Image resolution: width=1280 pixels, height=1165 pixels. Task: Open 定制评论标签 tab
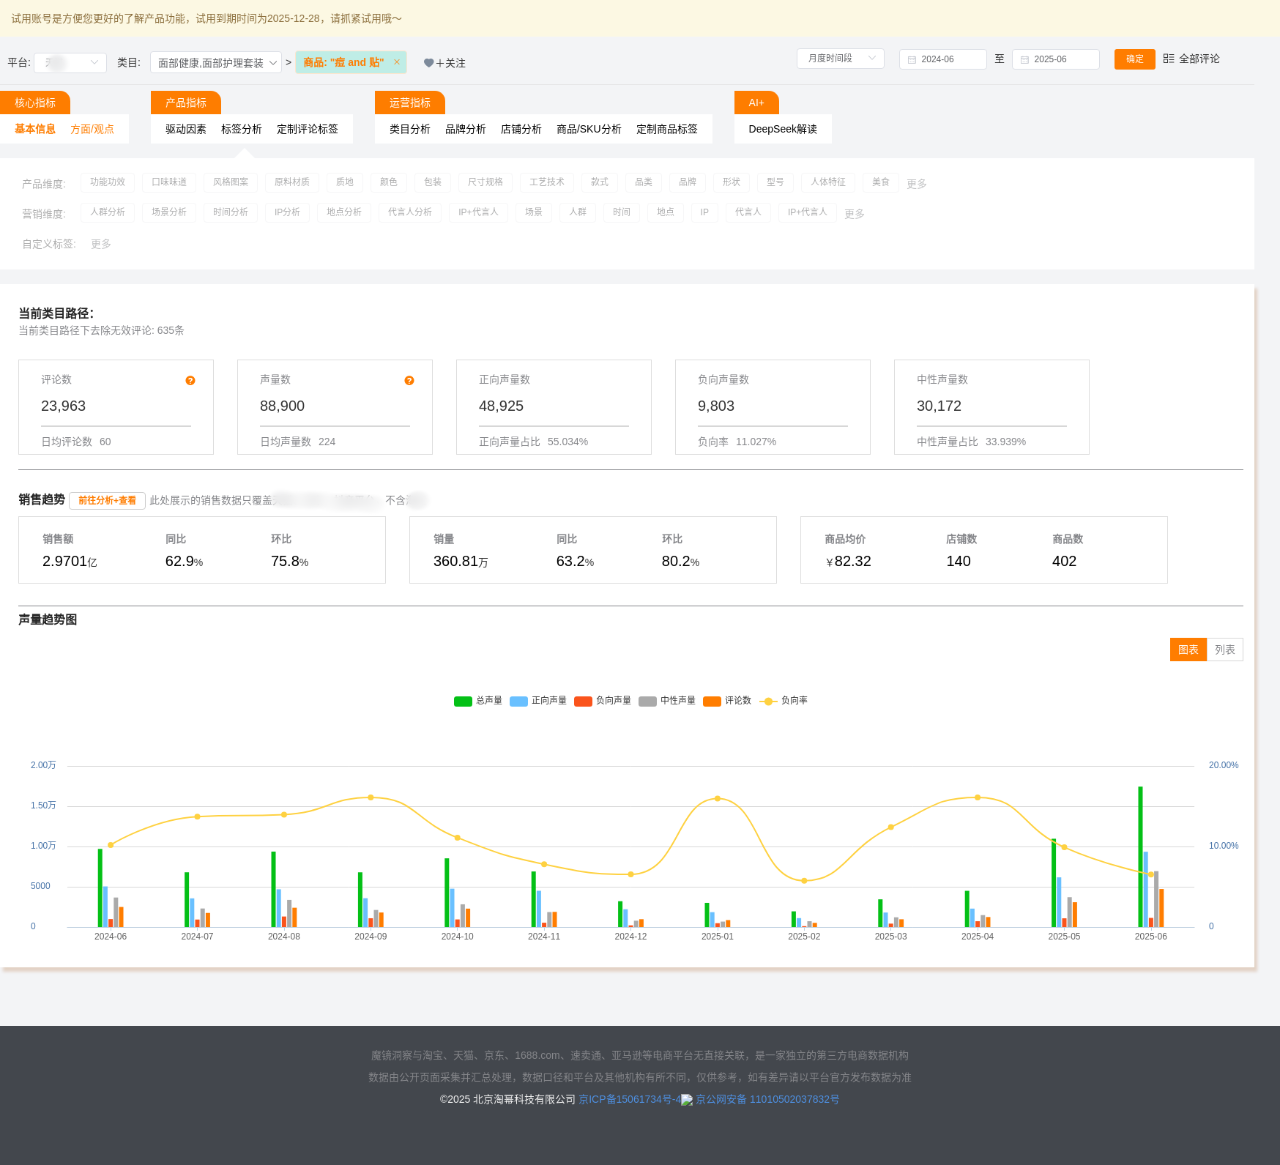click(x=307, y=129)
